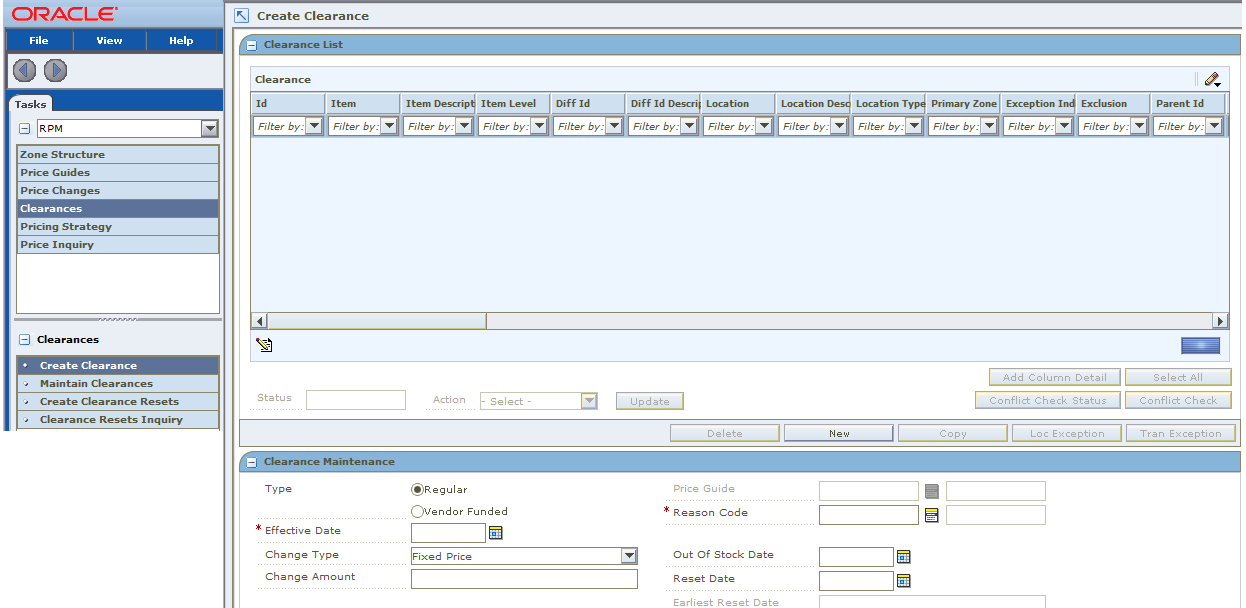
Task: Click the back navigation arrow icon
Action: (23, 70)
